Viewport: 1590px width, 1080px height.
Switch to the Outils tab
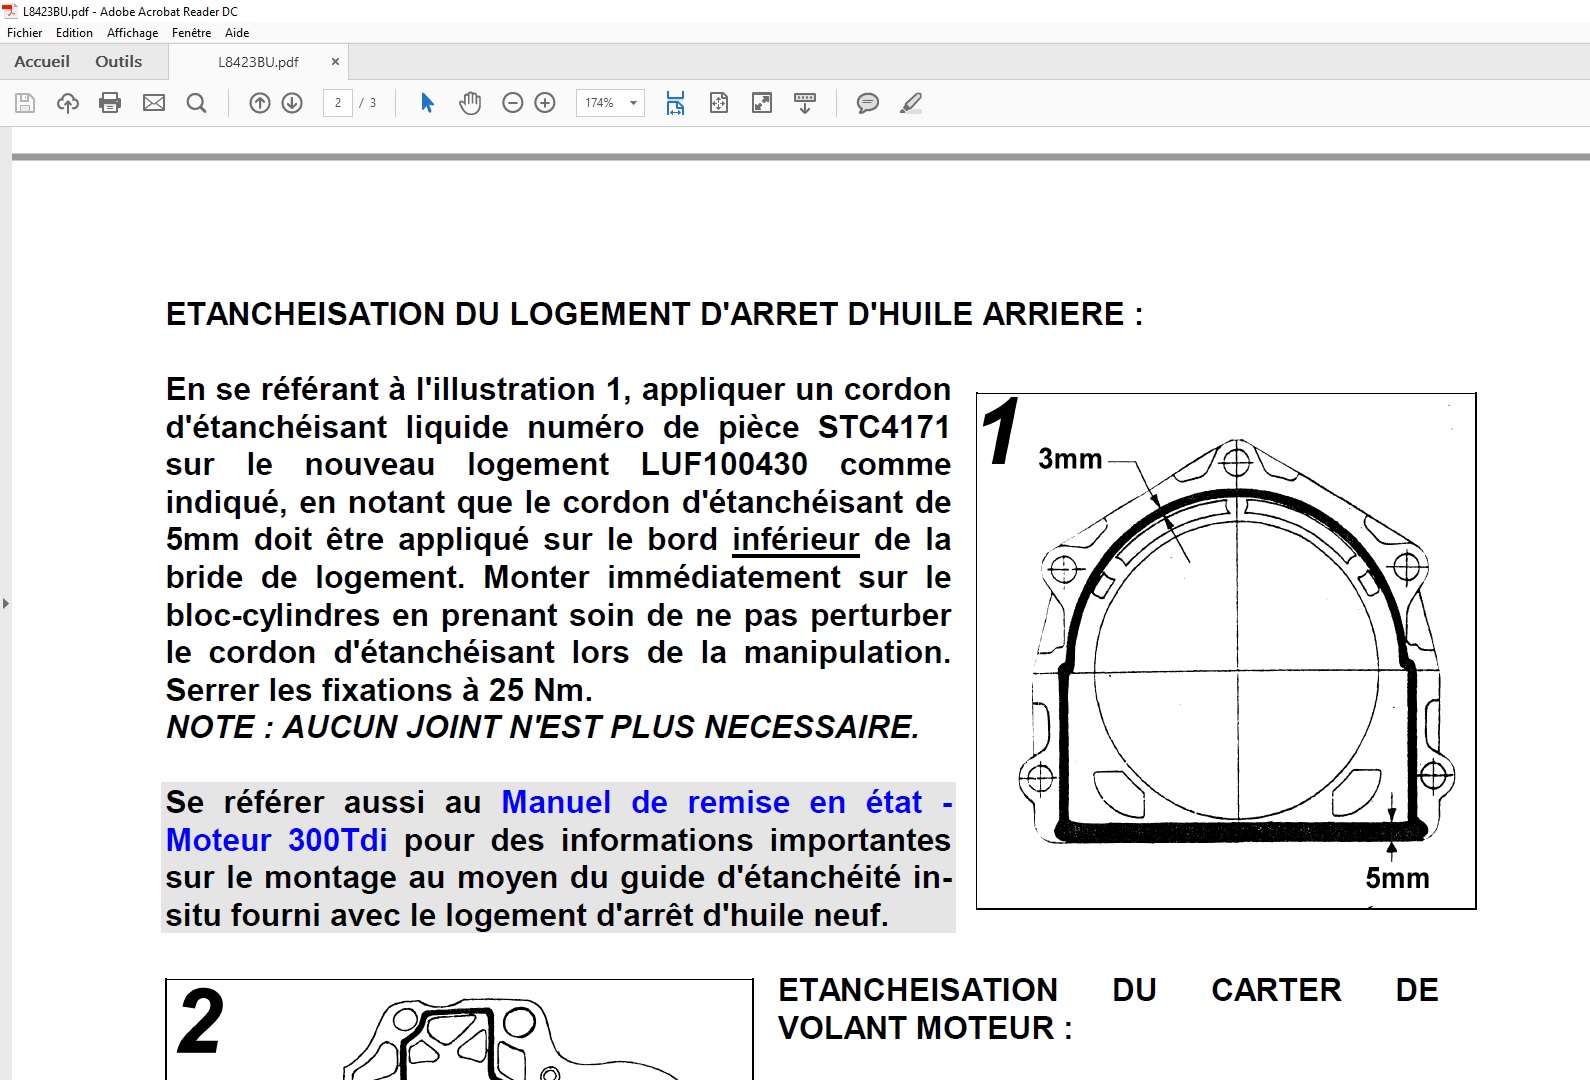(118, 62)
